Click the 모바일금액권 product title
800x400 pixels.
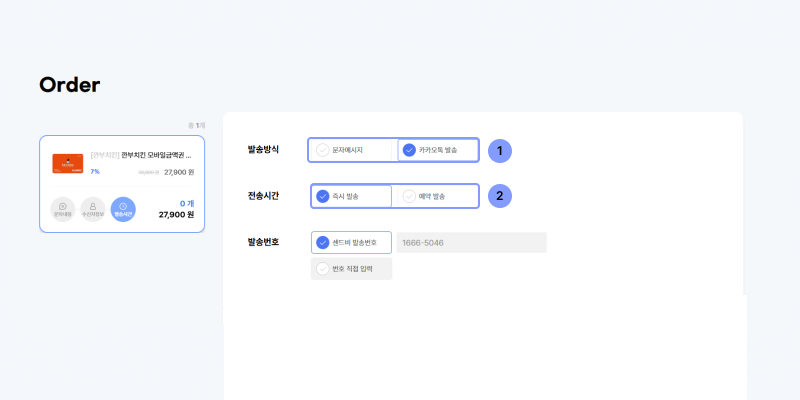[141, 155]
